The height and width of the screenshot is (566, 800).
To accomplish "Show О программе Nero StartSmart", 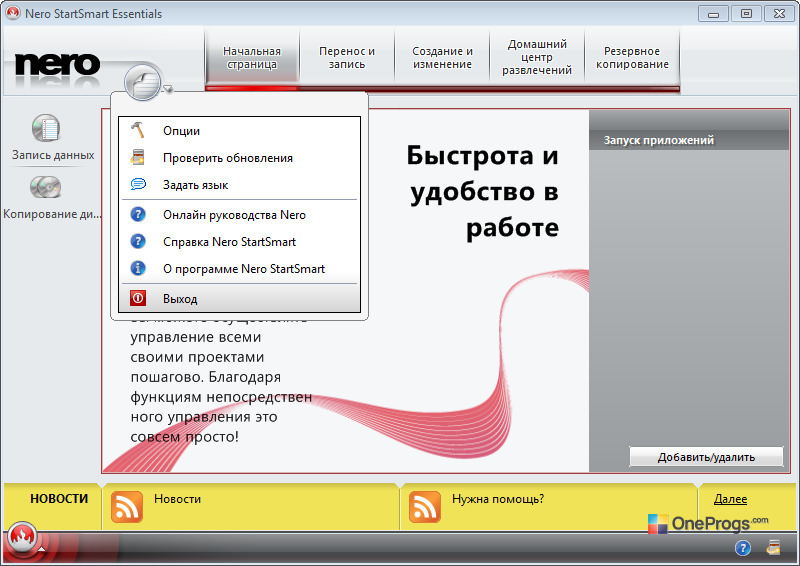I will click(239, 269).
